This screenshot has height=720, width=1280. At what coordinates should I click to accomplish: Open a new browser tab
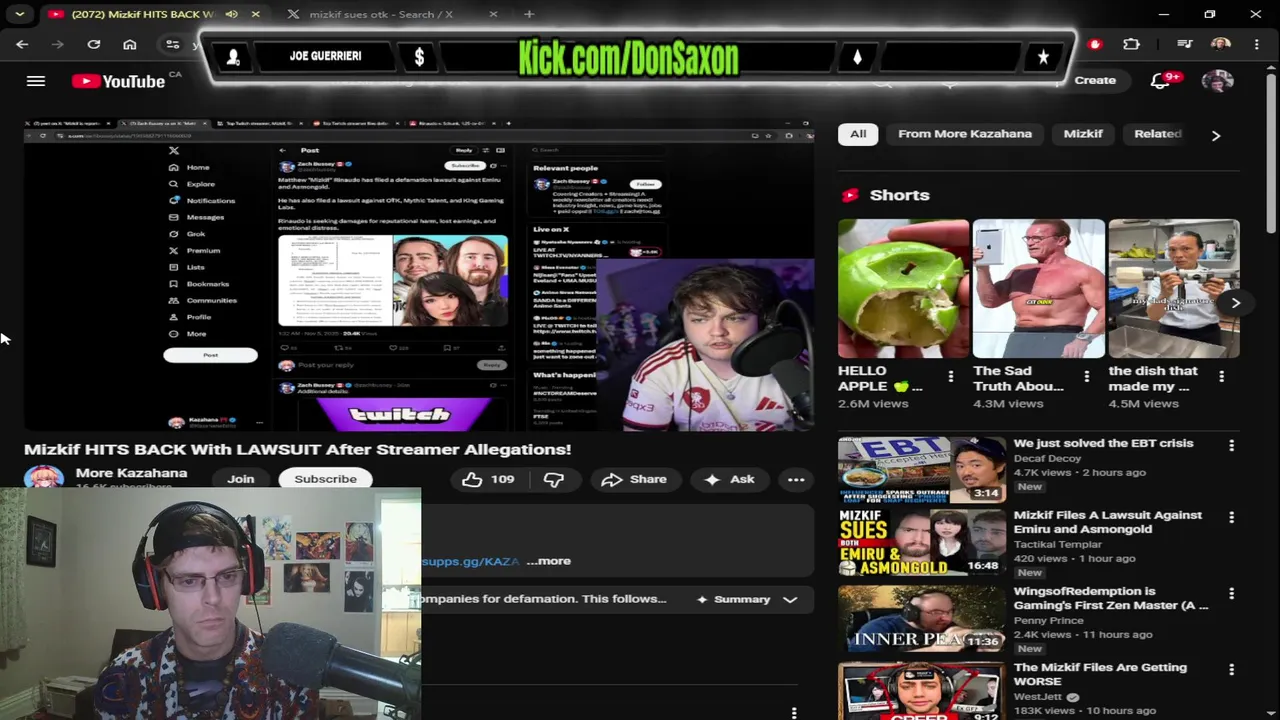(x=529, y=14)
